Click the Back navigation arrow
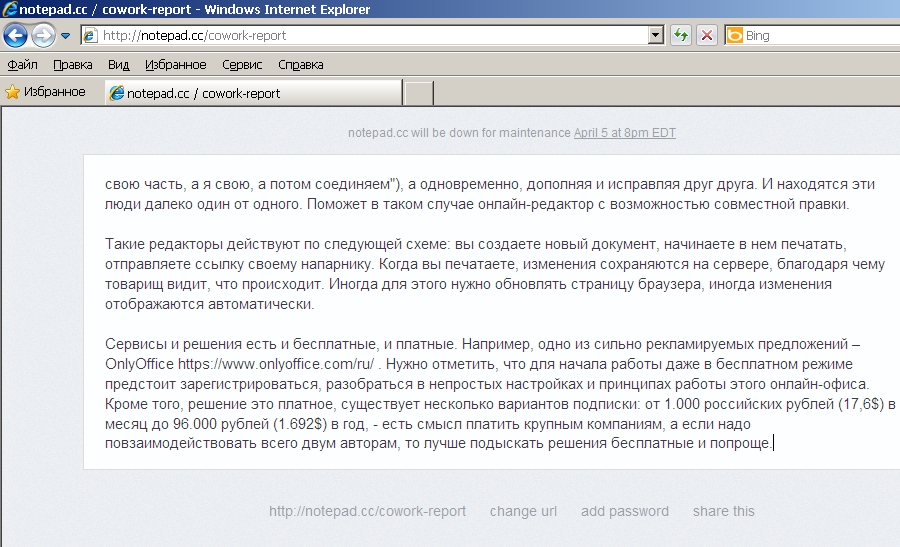 [x=15, y=36]
